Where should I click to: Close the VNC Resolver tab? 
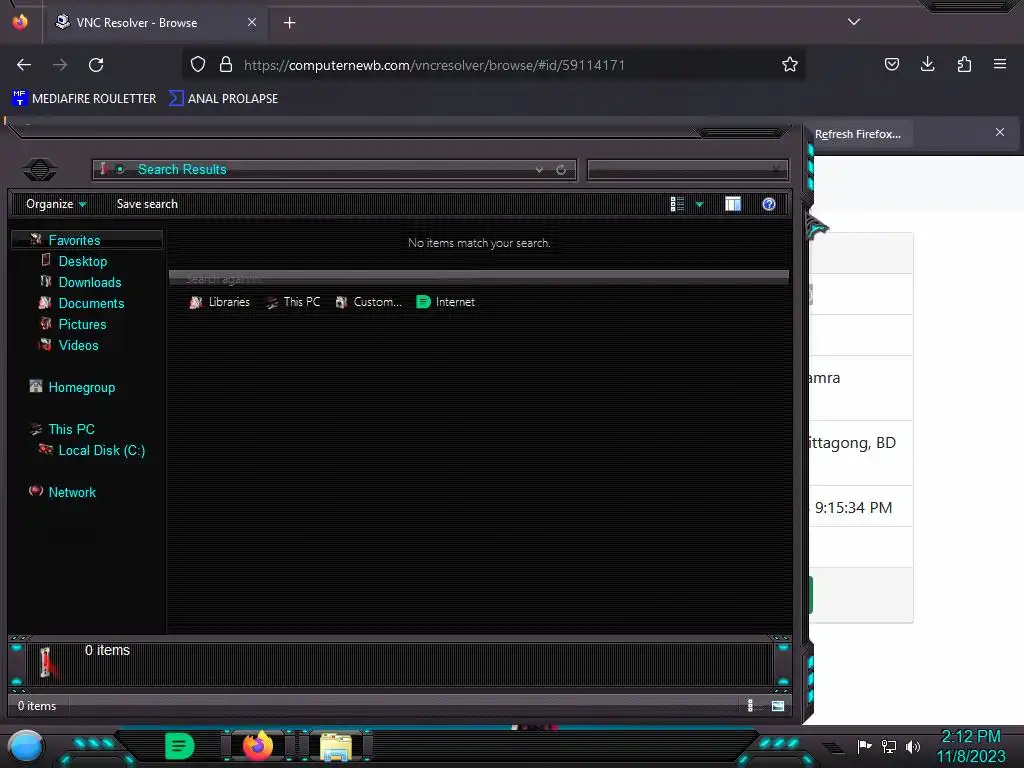(252, 22)
